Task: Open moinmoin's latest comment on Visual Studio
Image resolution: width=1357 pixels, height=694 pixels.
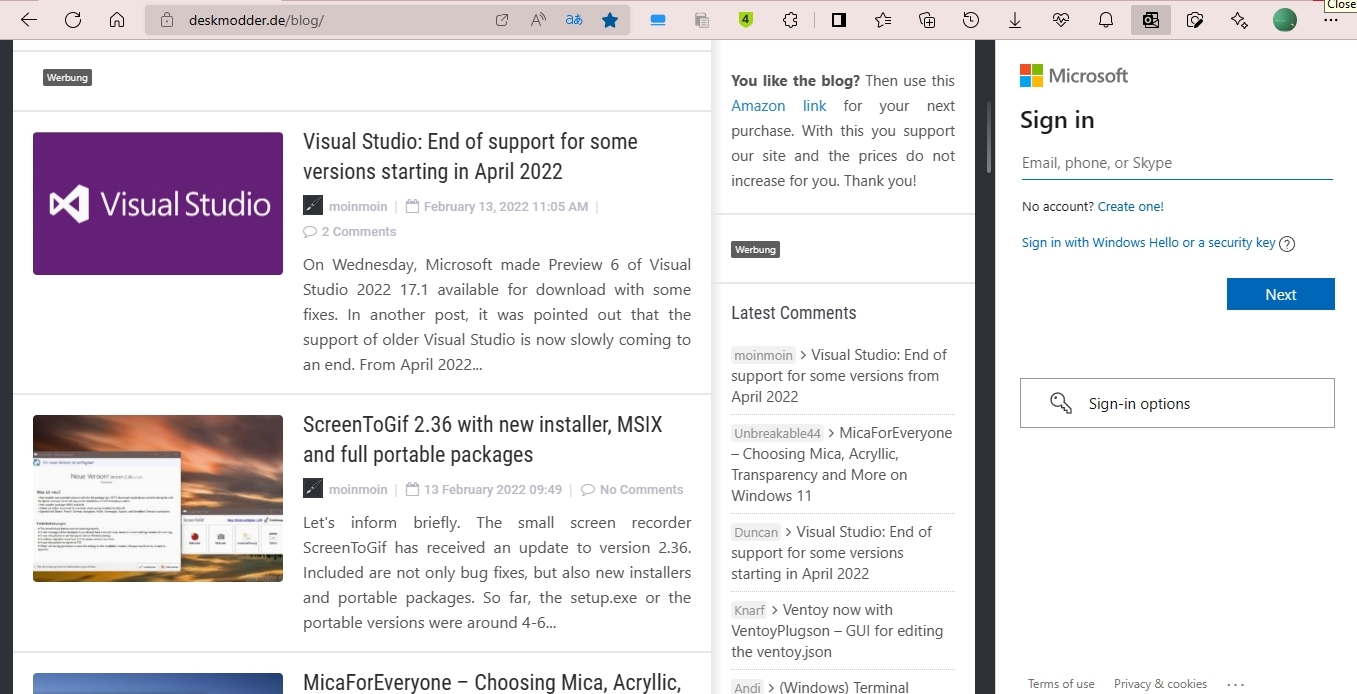Action: coord(839,376)
